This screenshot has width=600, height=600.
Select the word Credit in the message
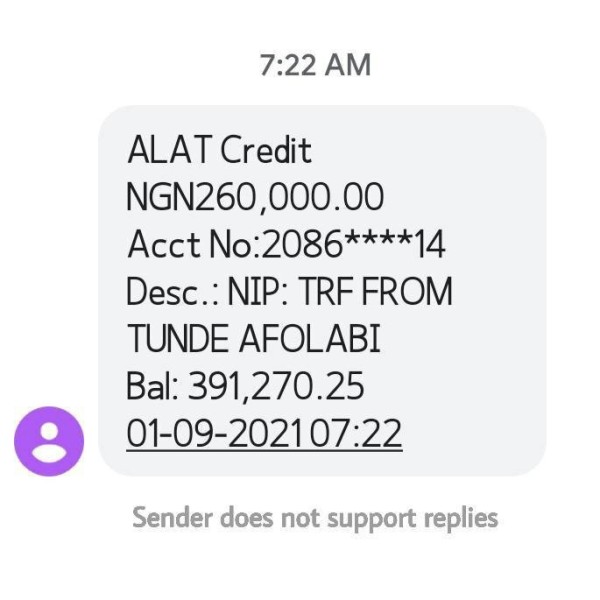click(x=266, y=150)
